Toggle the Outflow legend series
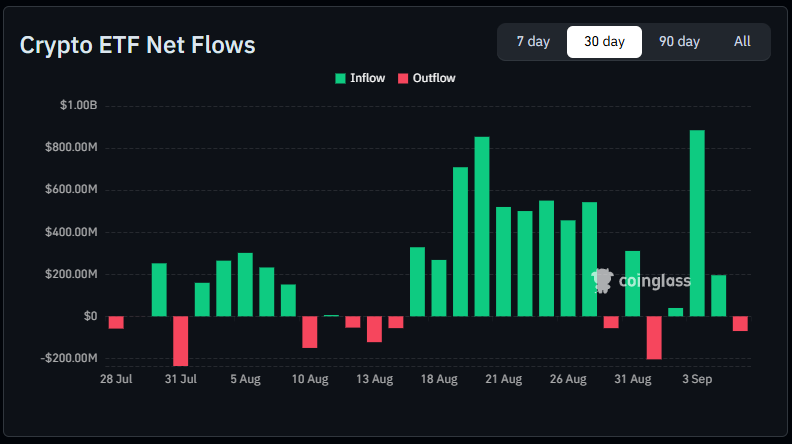Image resolution: width=792 pixels, height=444 pixels. [427, 78]
